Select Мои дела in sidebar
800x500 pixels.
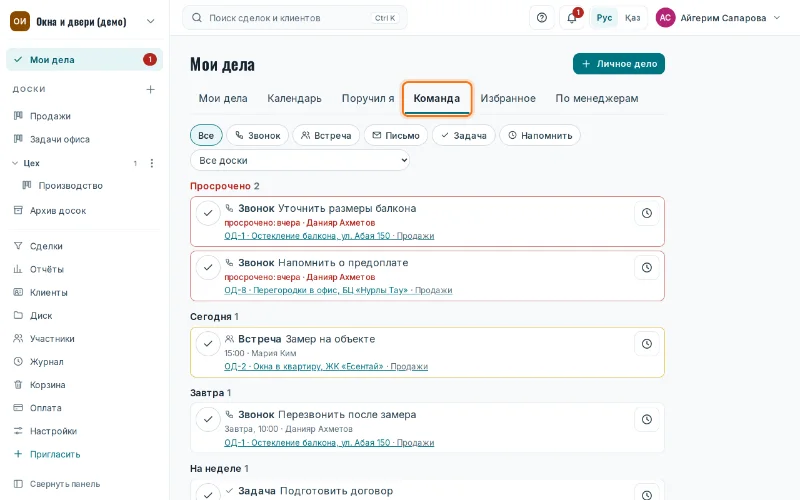[84, 60]
